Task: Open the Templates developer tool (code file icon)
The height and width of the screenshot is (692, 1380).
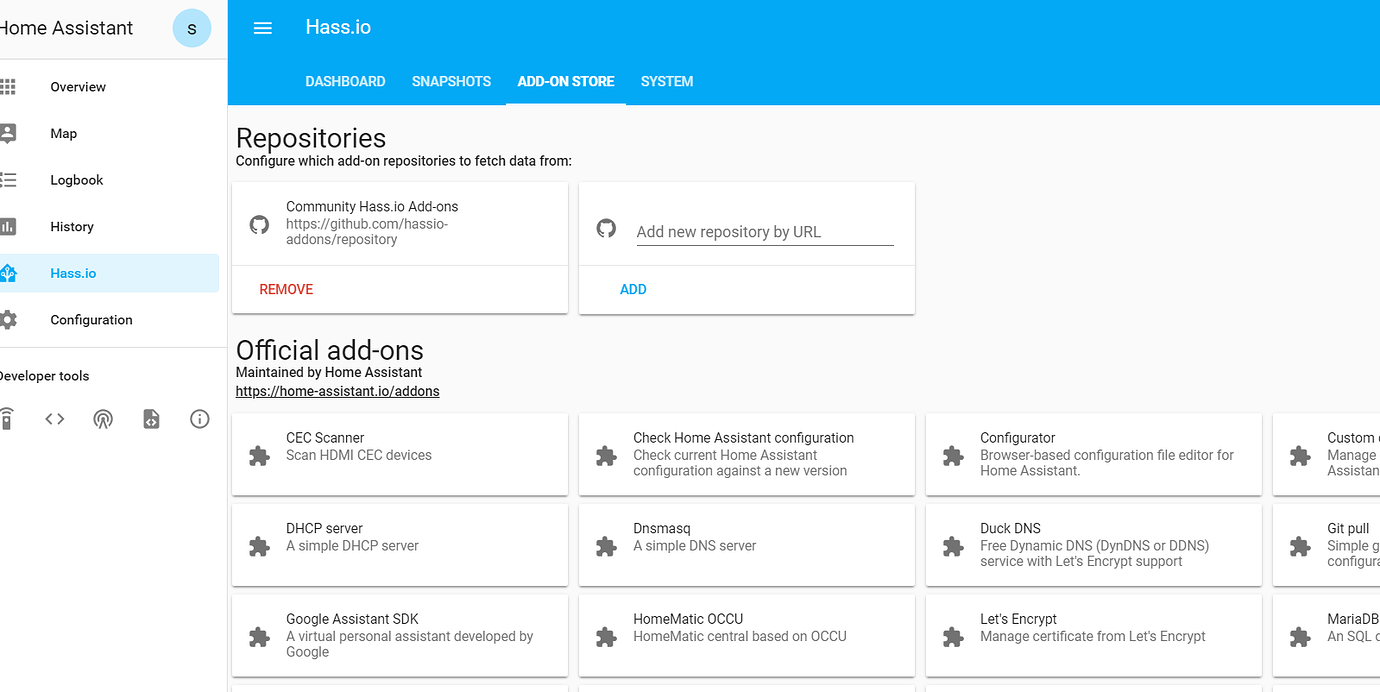Action: 151,419
